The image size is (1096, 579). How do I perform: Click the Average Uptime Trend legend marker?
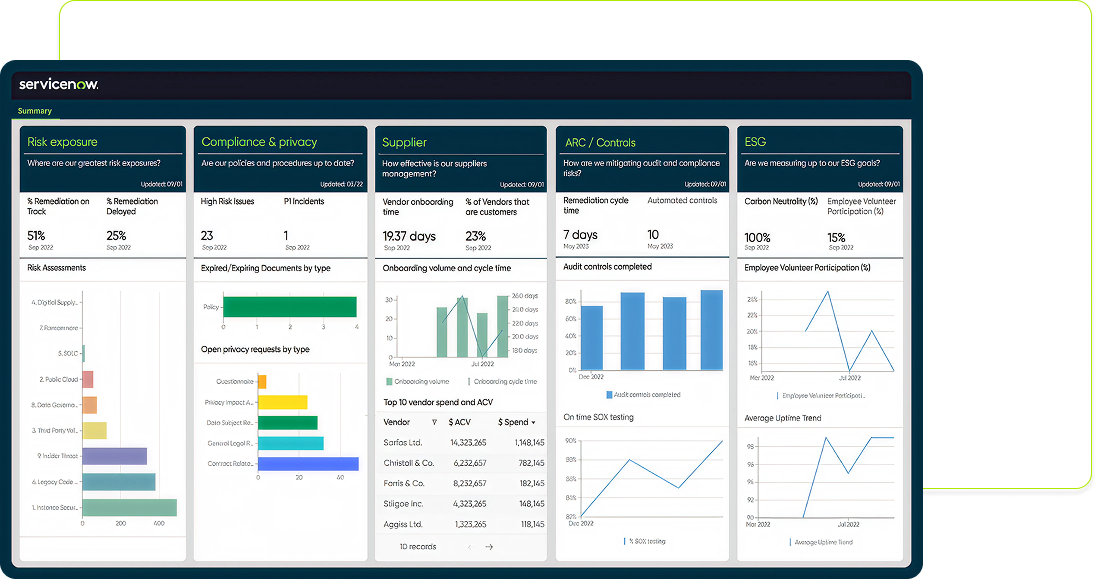pos(788,541)
